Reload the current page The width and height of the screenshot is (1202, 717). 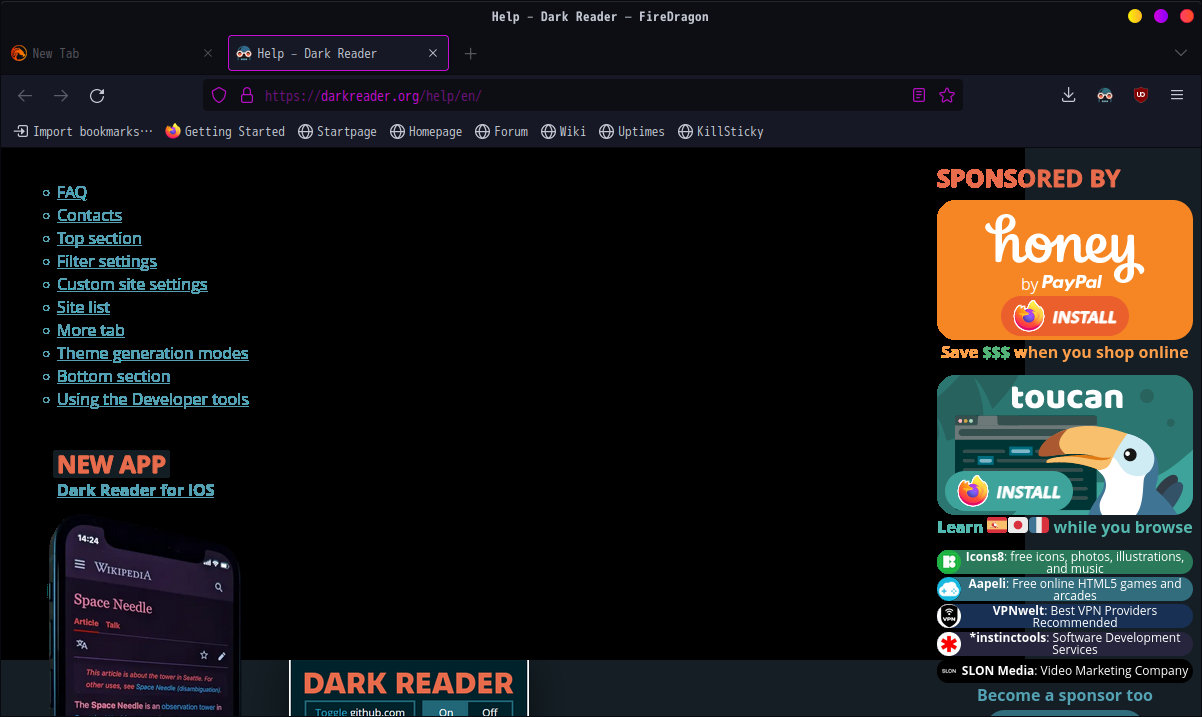97,96
